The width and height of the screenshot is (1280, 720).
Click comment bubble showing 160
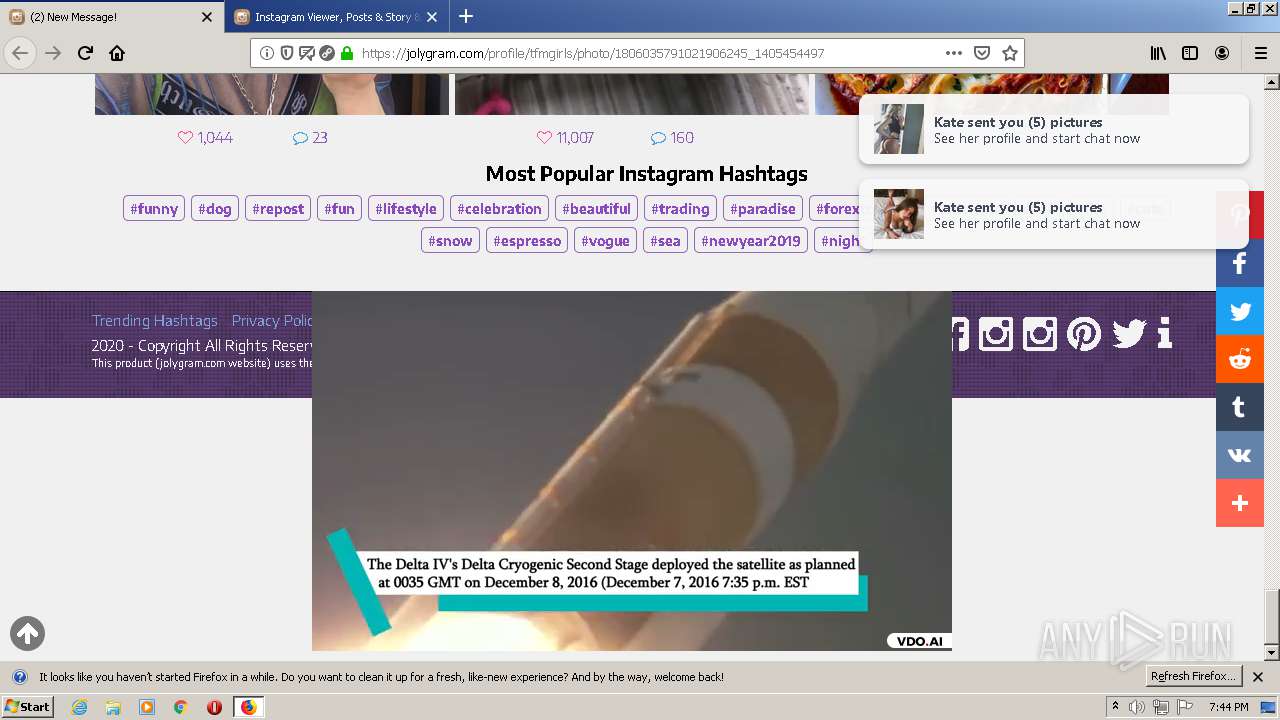(658, 138)
